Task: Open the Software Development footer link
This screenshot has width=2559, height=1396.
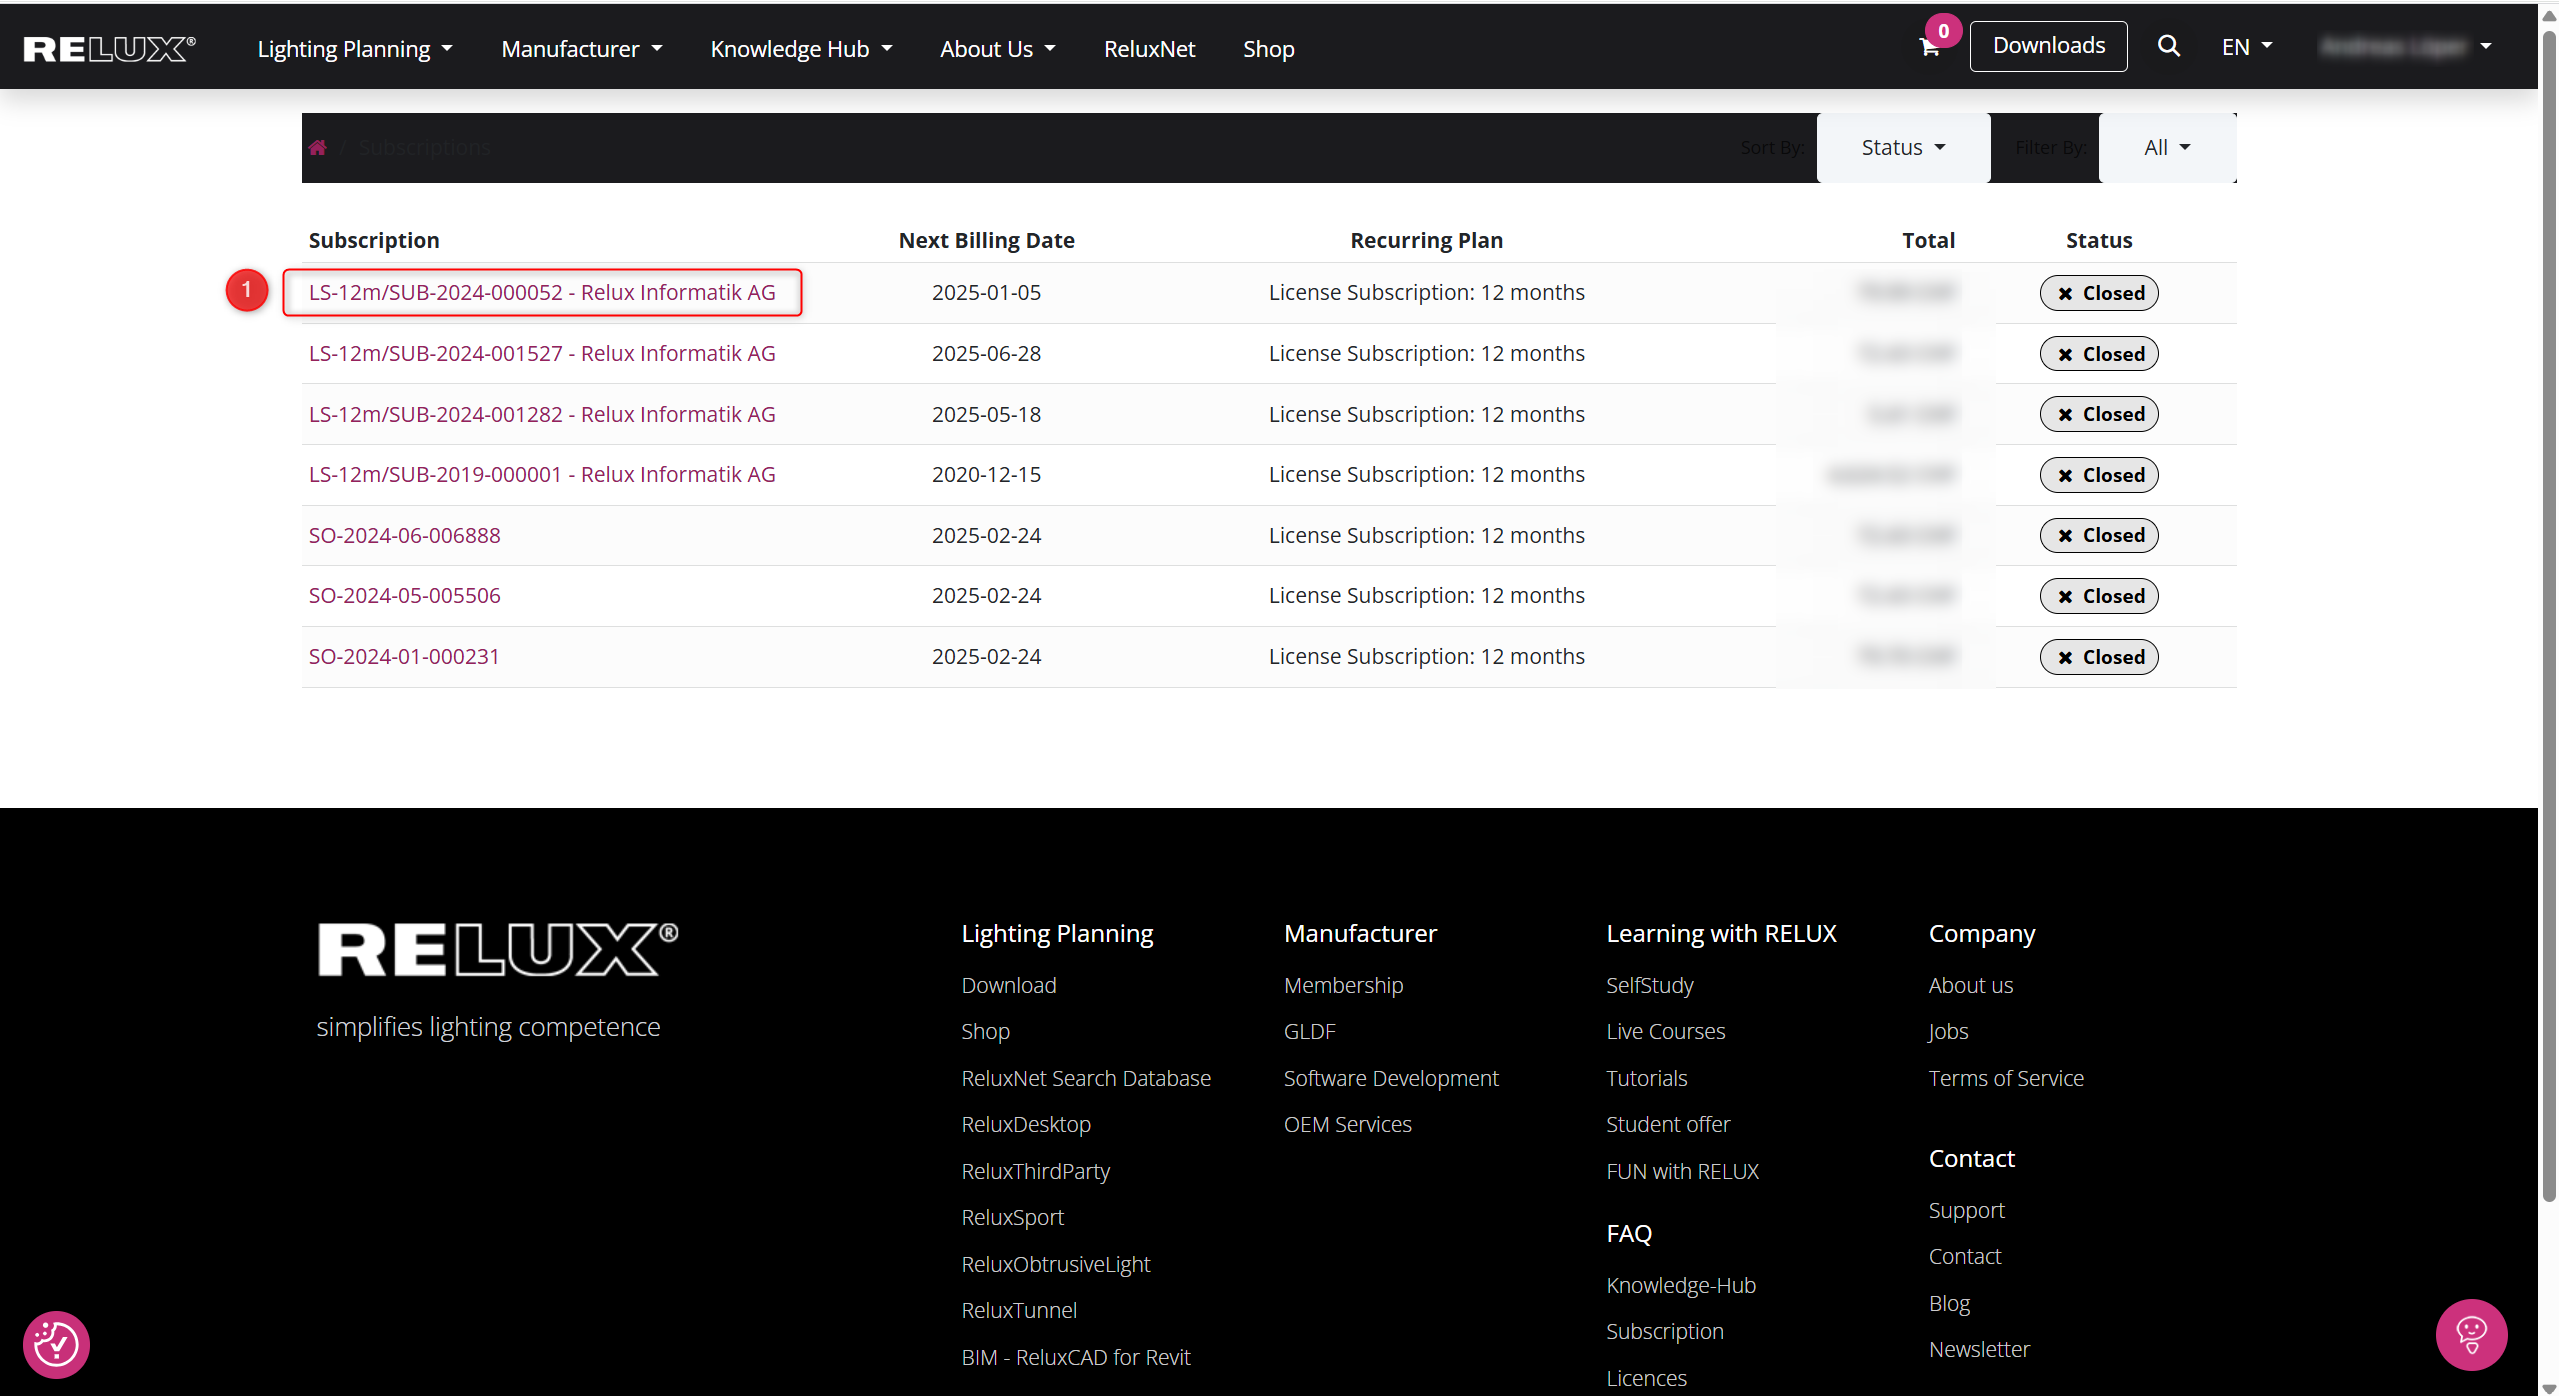Action: 1391,1078
